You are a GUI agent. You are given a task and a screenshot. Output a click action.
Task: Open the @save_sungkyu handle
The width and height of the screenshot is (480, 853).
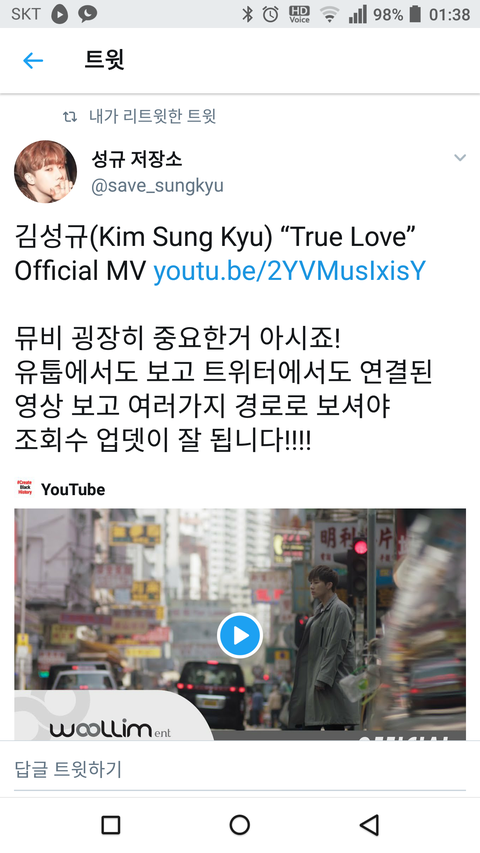tap(157, 186)
